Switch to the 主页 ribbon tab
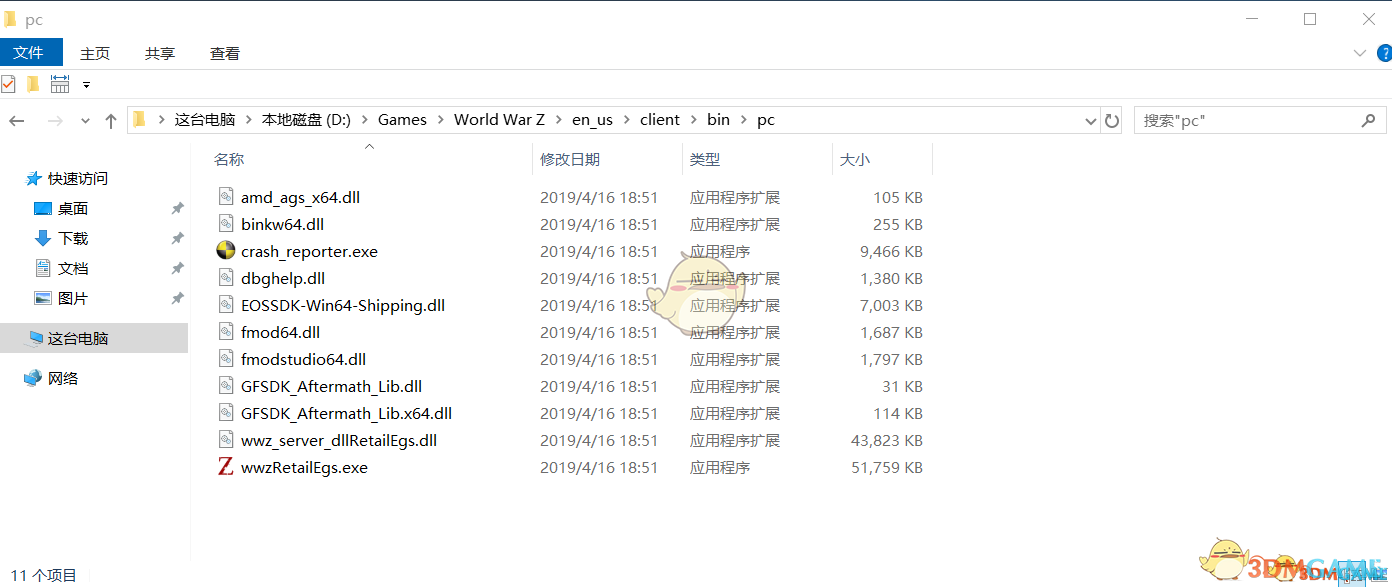The height and width of the screenshot is (587, 1392). pyautogui.click(x=95, y=53)
